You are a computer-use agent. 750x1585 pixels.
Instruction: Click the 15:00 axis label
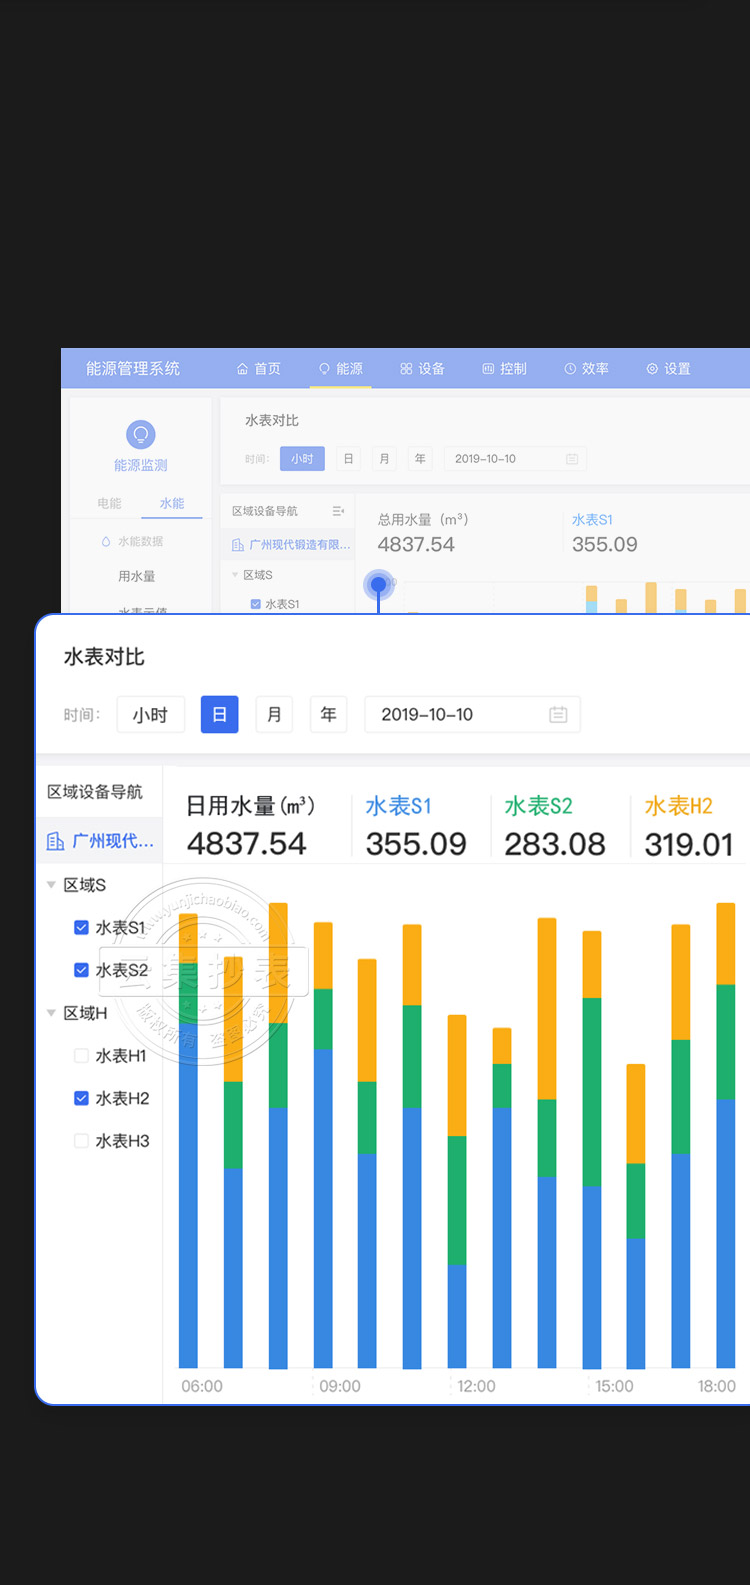click(x=614, y=1386)
